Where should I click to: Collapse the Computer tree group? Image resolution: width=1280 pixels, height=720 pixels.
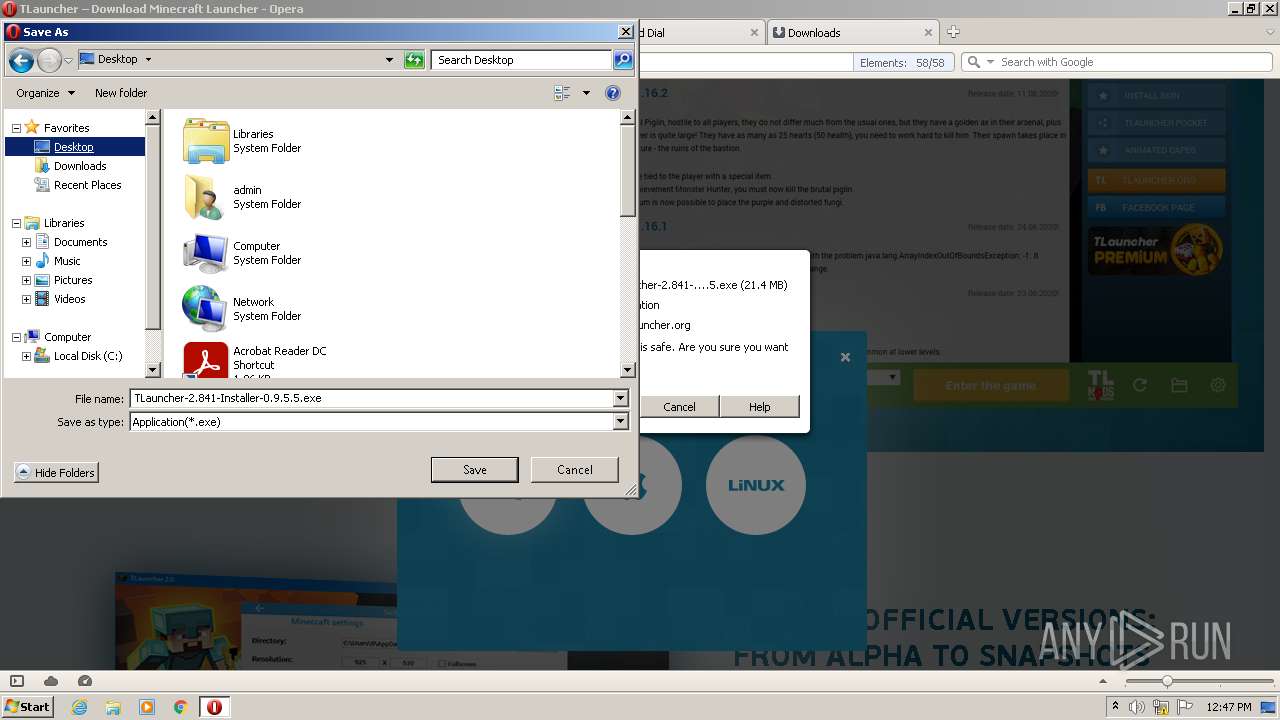(16, 337)
